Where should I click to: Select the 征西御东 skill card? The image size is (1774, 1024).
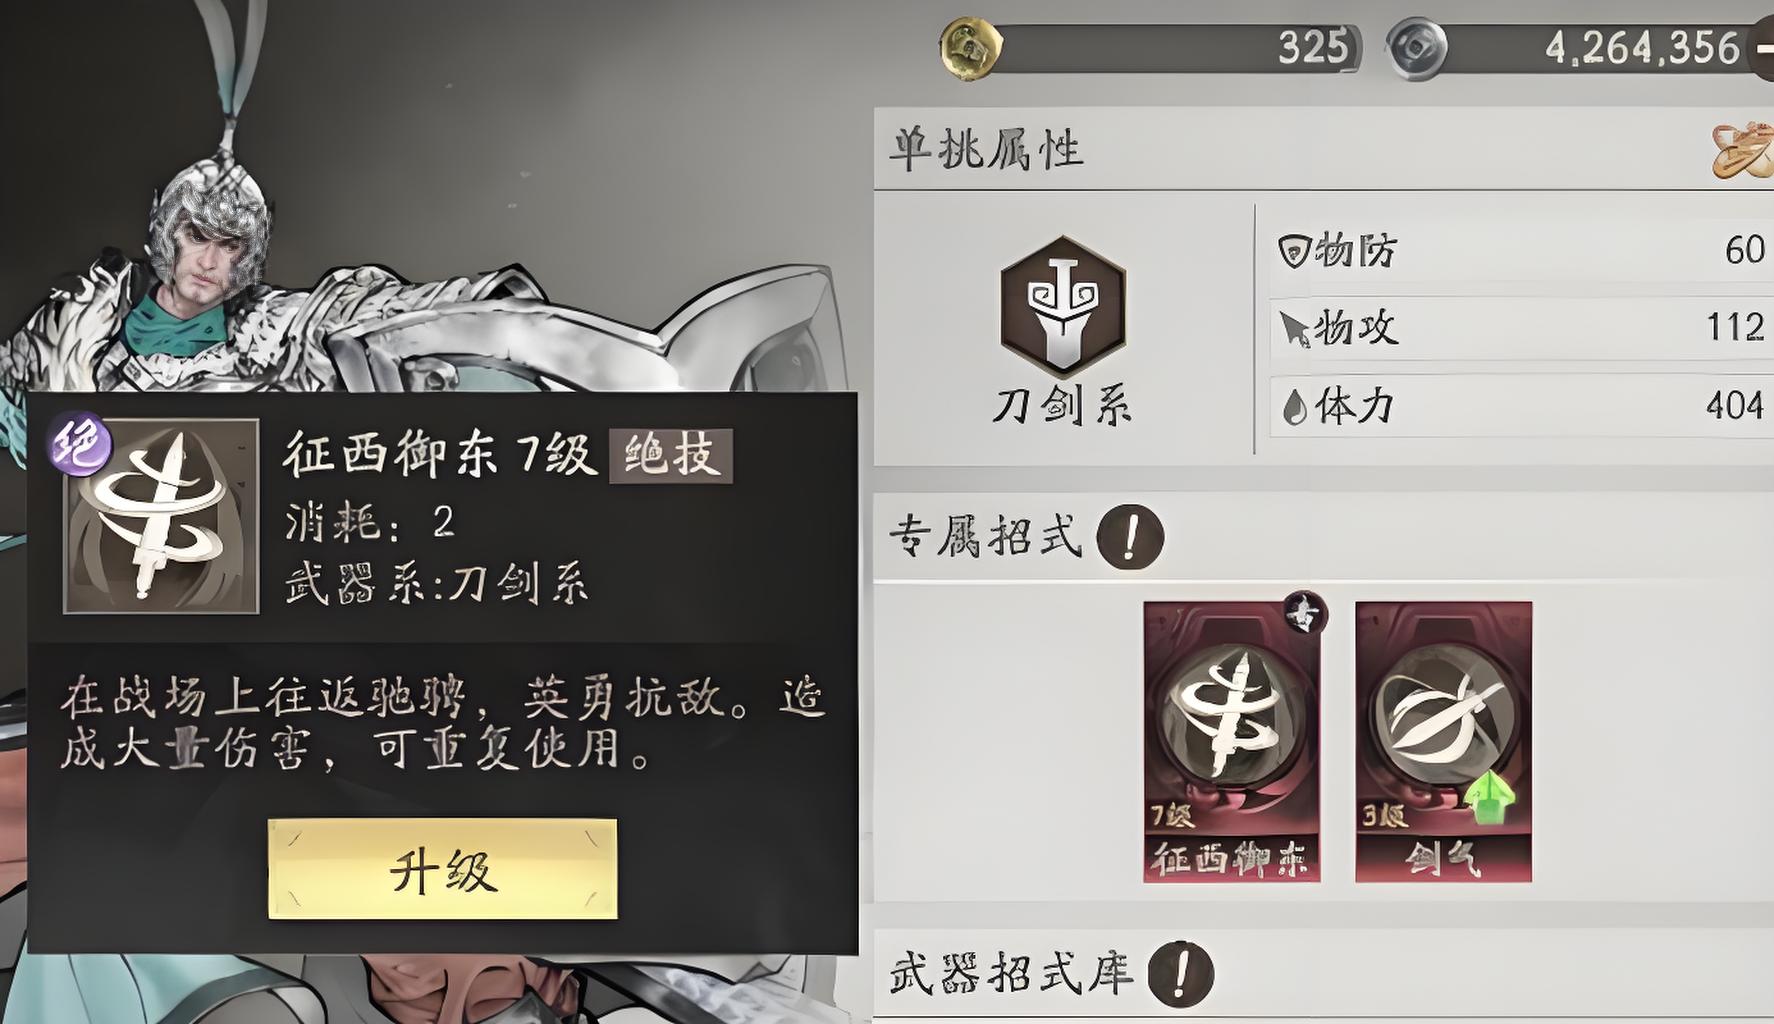[x=1232, y=741]
